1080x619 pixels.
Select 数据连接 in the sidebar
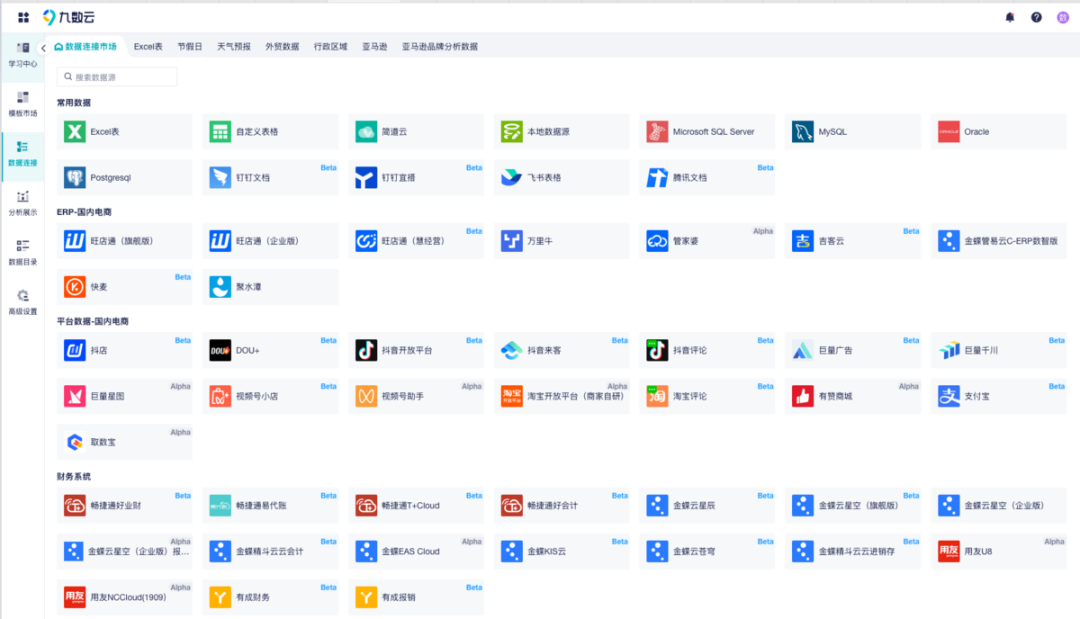[x=23, y=154]
